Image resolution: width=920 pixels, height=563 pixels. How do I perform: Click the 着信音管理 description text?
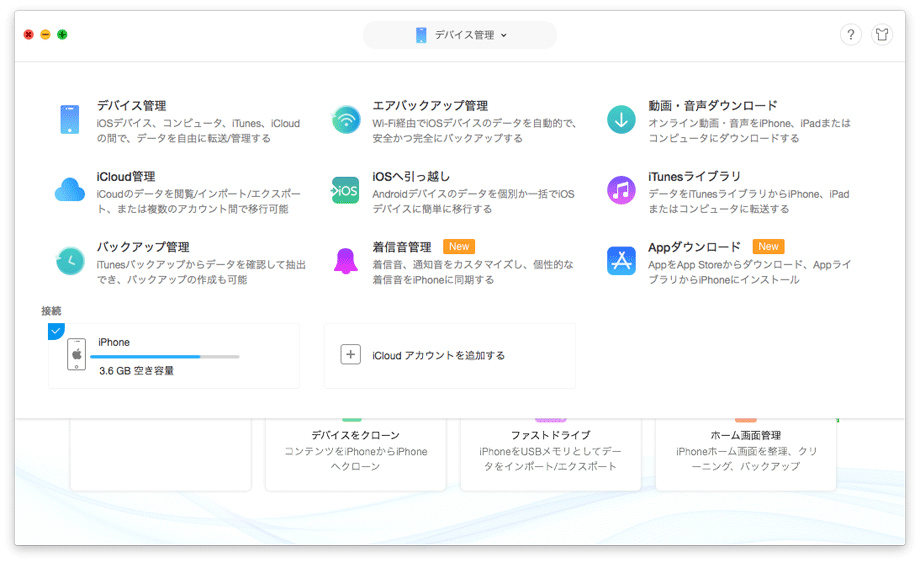coord(473,272)
